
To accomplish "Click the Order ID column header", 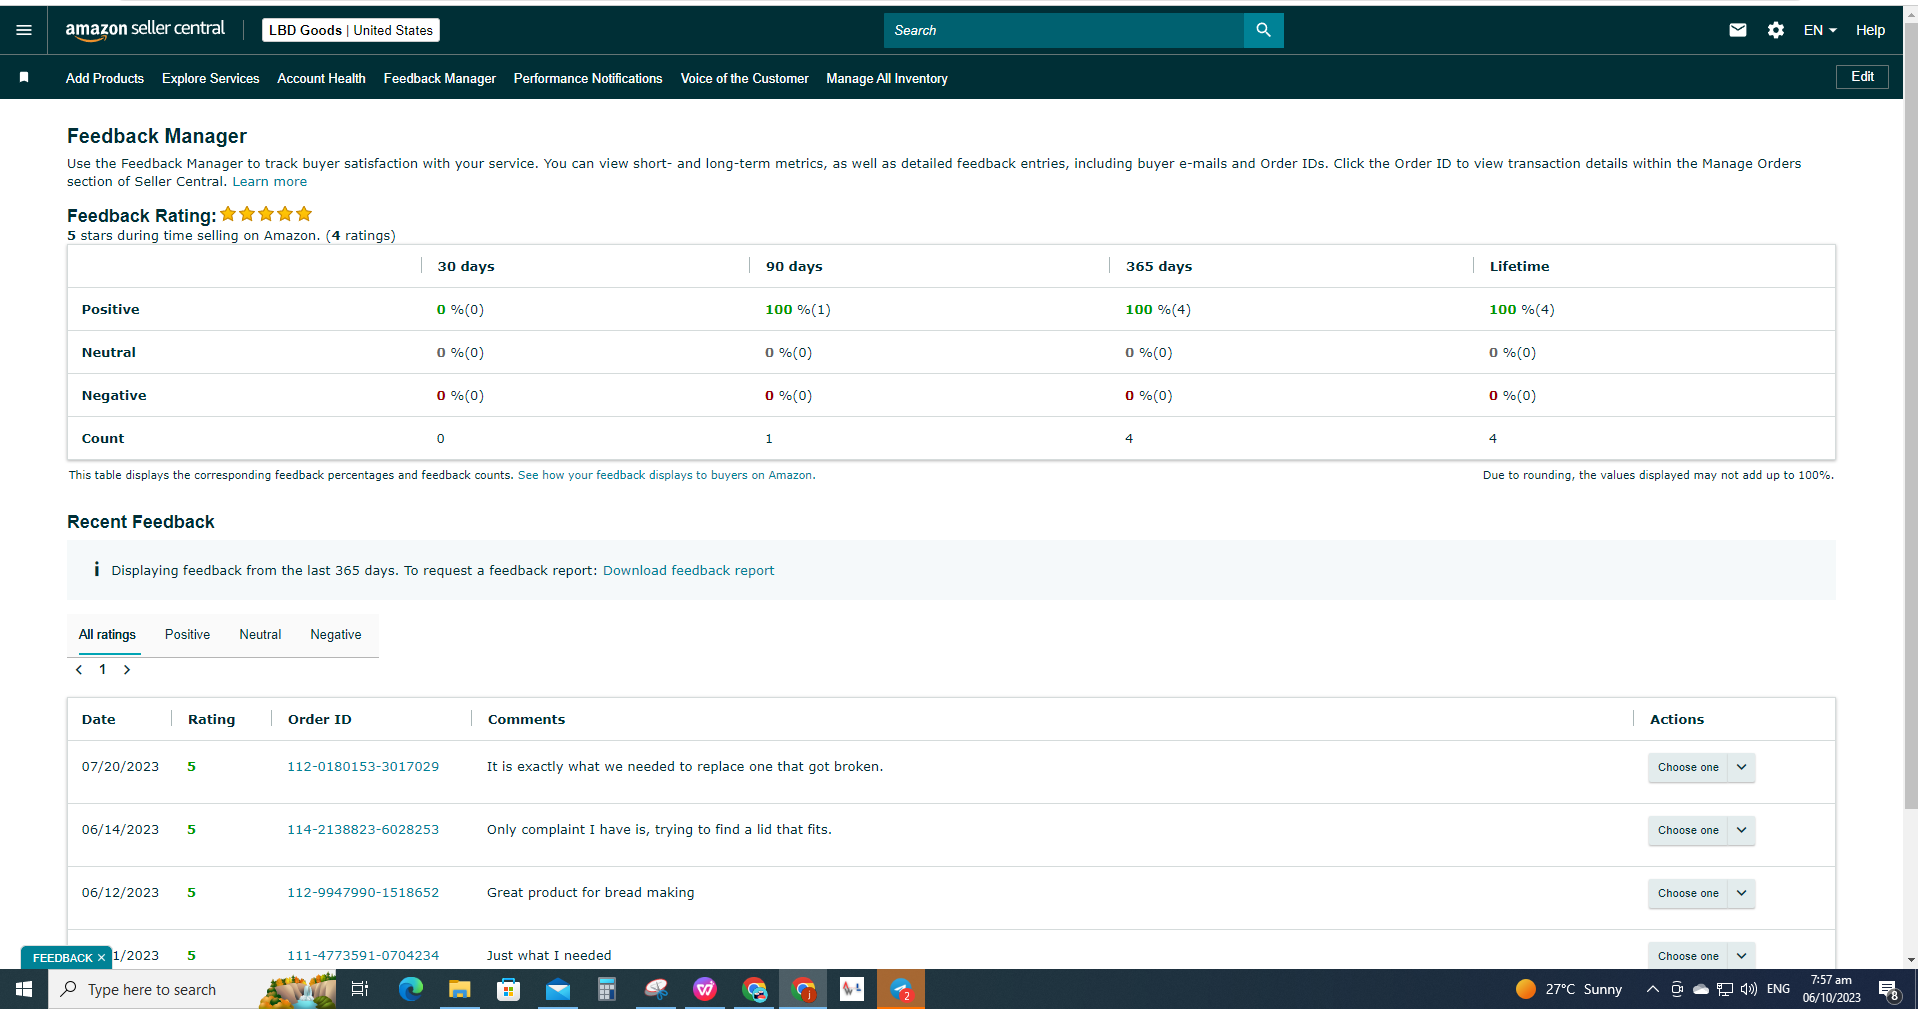I will [x=320, y=719].
